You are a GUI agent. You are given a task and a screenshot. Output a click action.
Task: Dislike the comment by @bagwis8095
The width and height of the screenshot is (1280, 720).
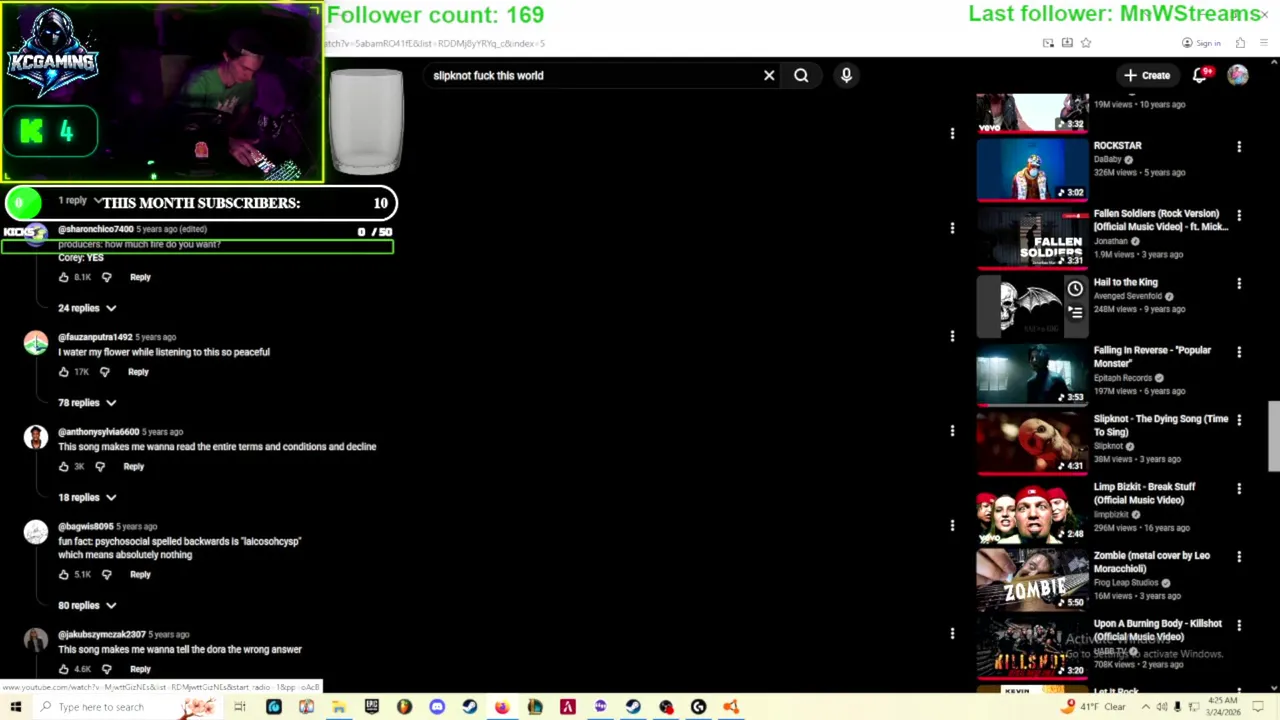point(106,574)
